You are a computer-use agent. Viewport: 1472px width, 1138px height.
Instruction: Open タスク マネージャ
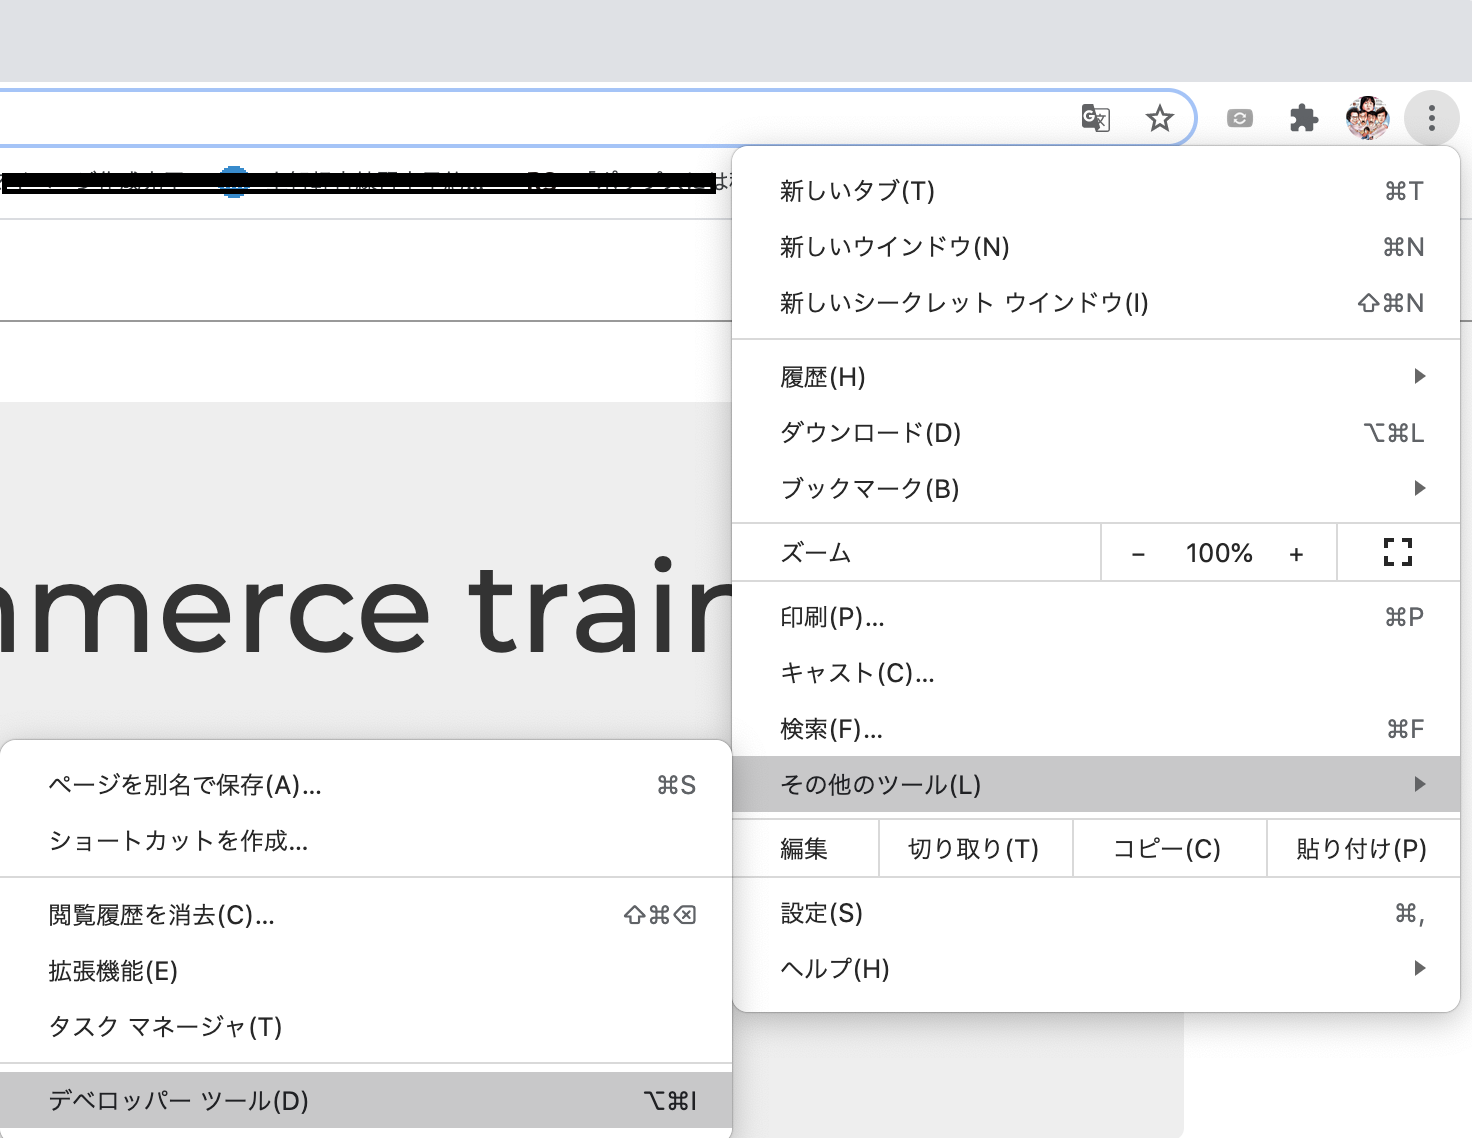click(165, 1027)
